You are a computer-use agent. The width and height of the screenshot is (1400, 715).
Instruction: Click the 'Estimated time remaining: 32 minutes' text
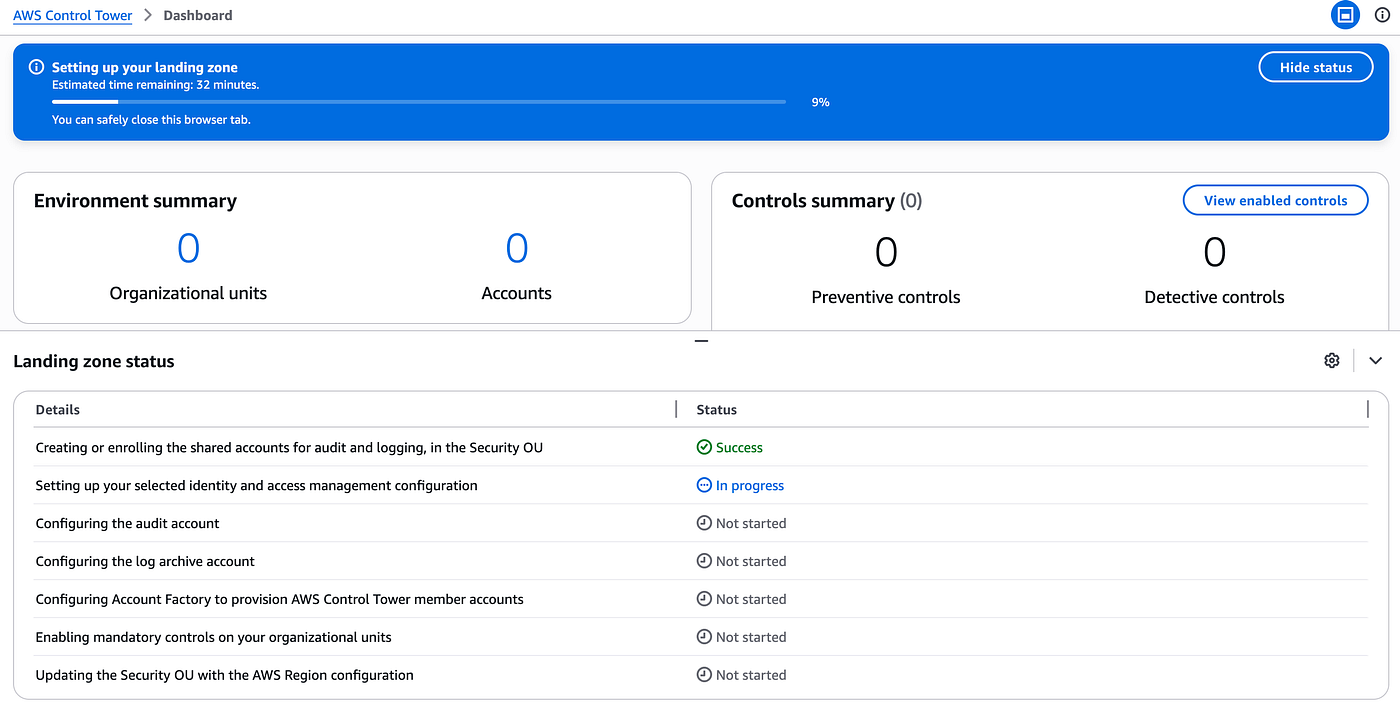point(155,85)
